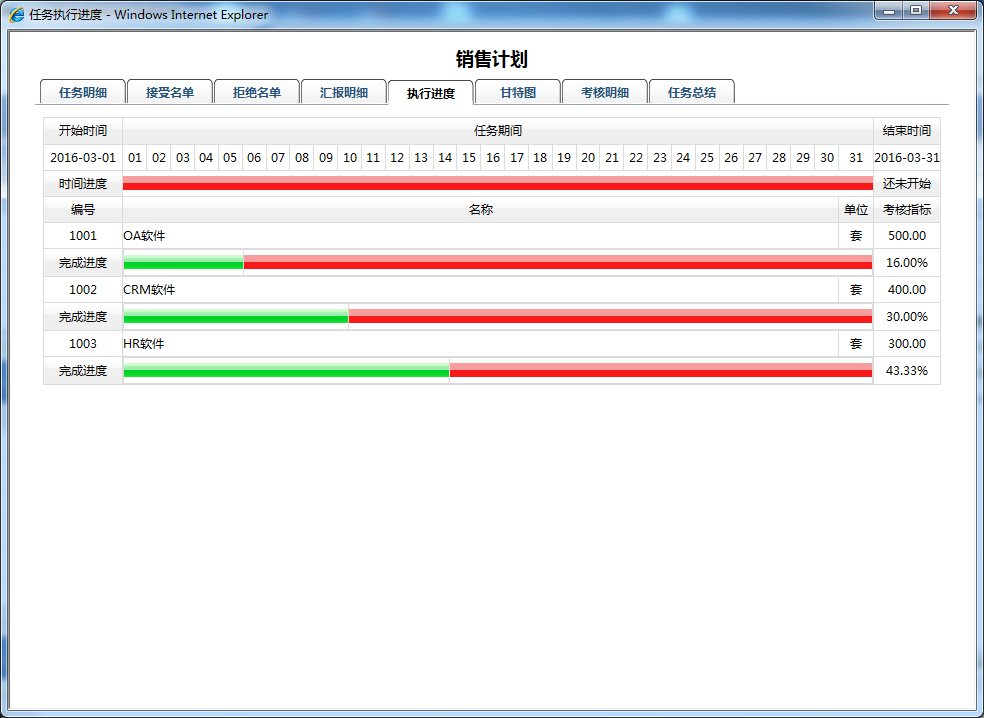This screenshot has height=718, width=984.
Task: Click the green part of CRM软件 progress bar
Action: (x=235, y=317)
